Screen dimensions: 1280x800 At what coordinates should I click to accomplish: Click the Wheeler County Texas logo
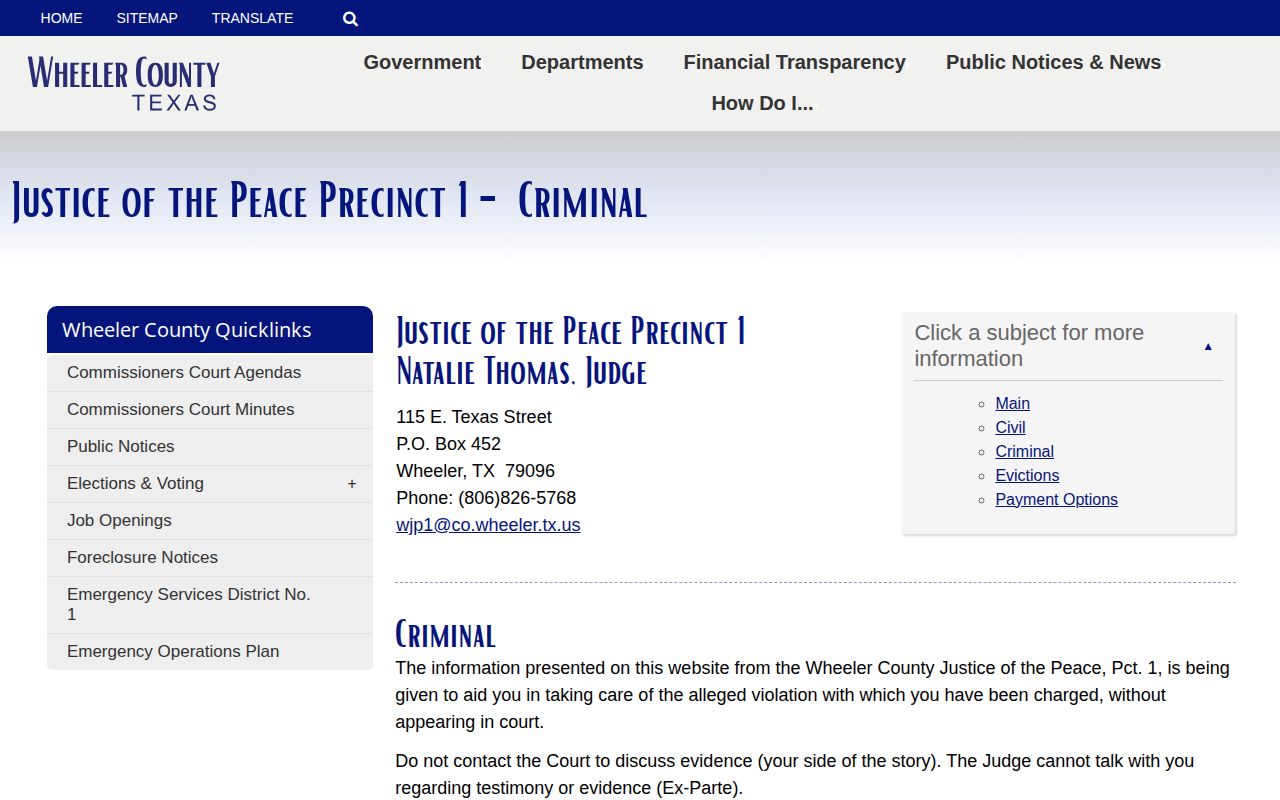123,84
